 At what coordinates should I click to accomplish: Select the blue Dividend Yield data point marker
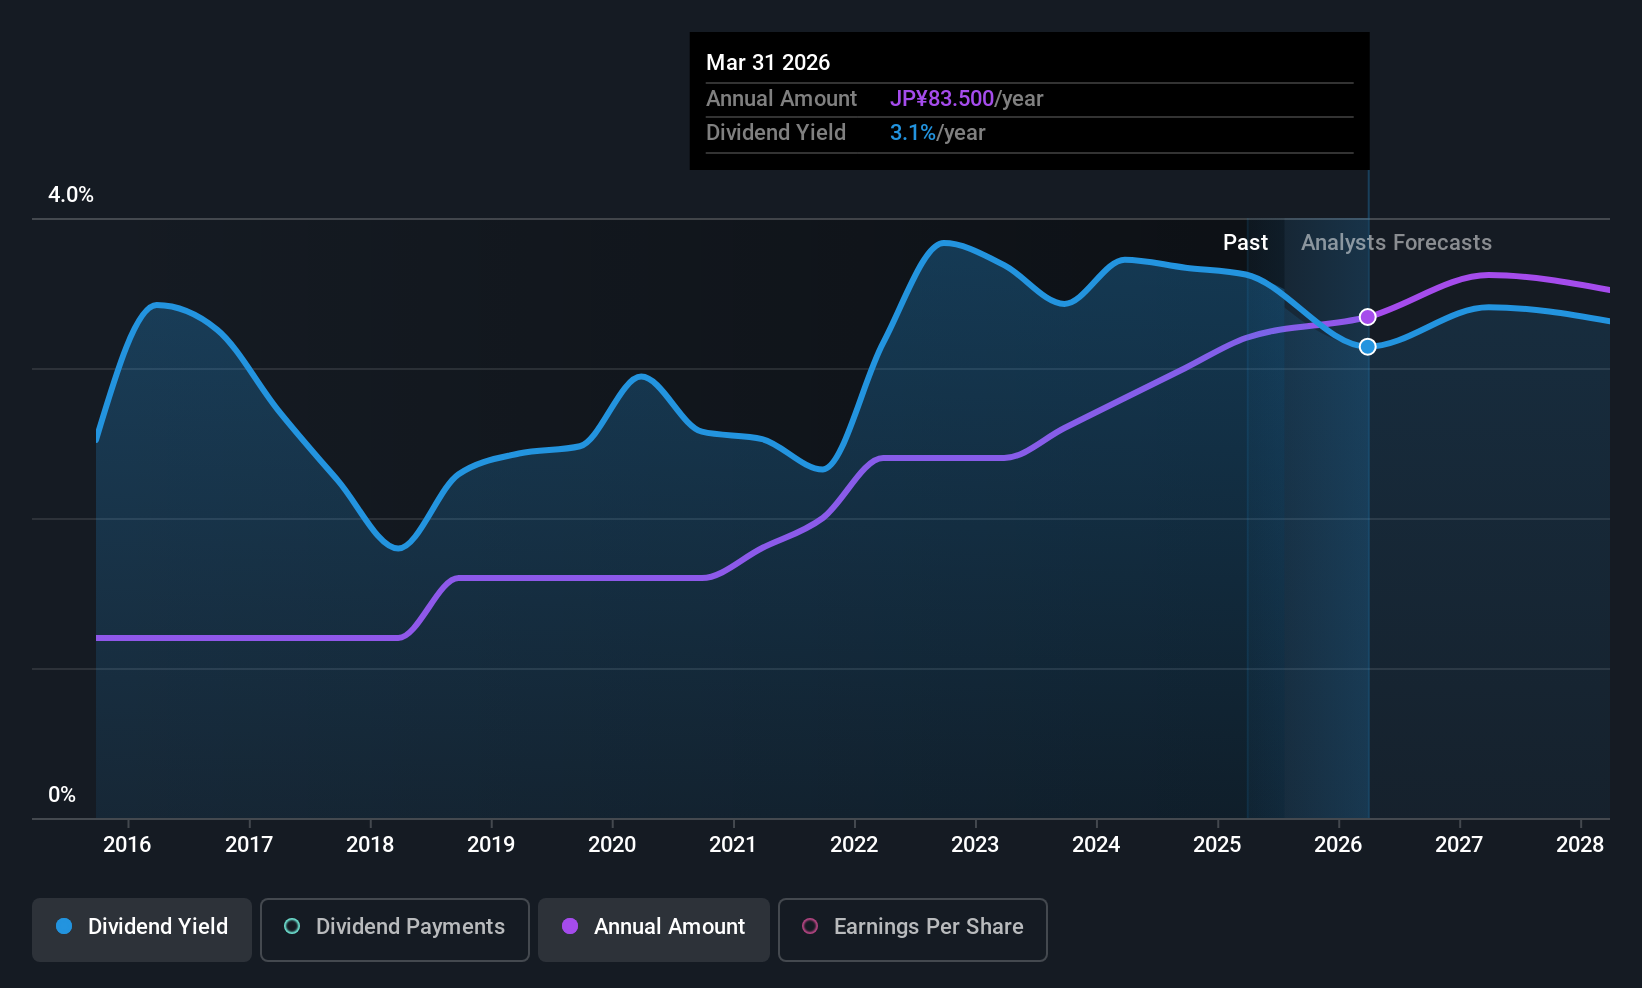tap(1368, 347)
